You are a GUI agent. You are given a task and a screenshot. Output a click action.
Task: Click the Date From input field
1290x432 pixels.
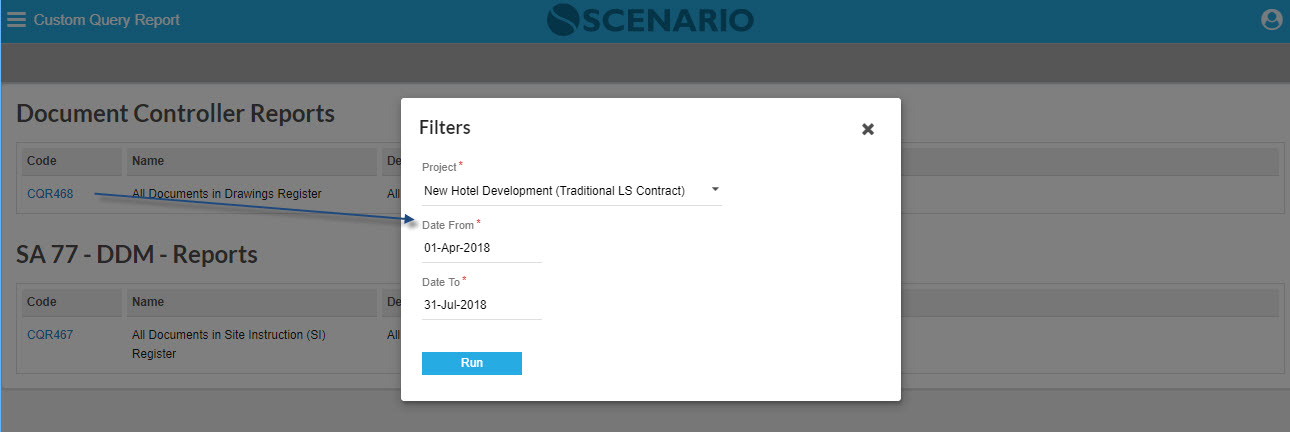coord(481,248)
